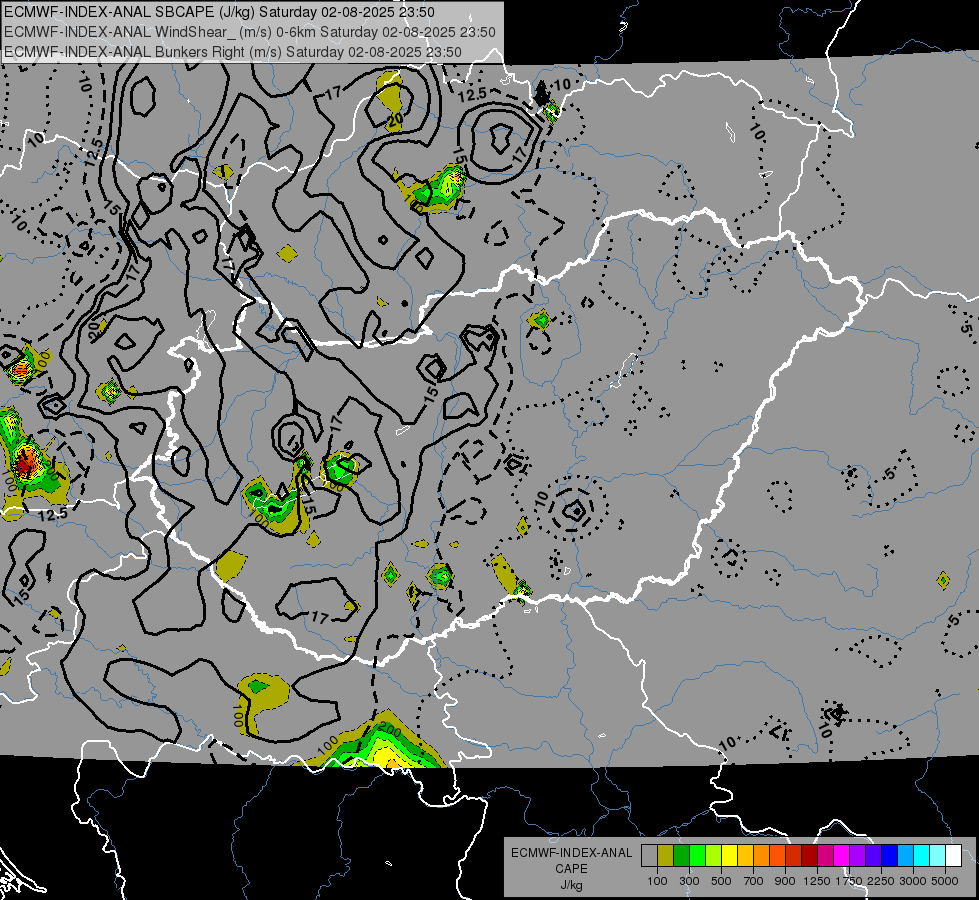Click the 5000 label under the legend
This screenshot has width=979, height=900.
(x=945, y=881)
